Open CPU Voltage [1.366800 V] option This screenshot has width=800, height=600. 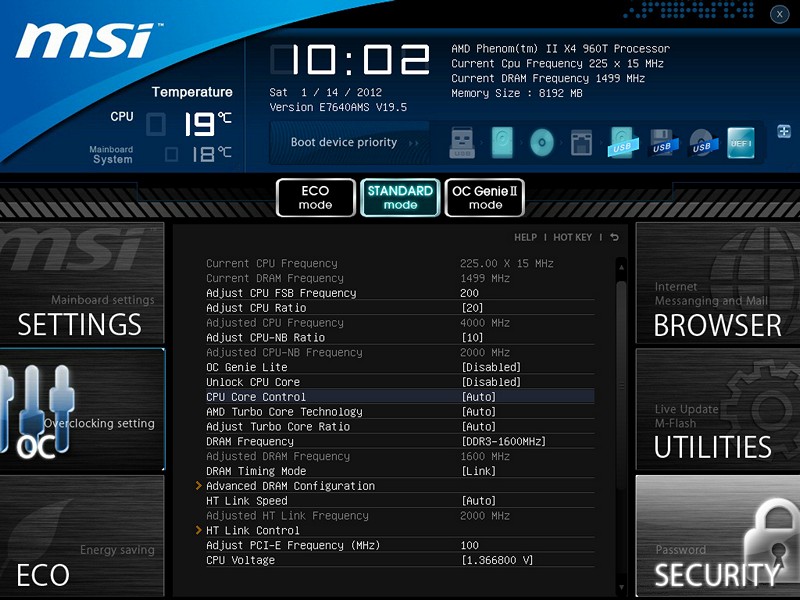coord(497,560)
